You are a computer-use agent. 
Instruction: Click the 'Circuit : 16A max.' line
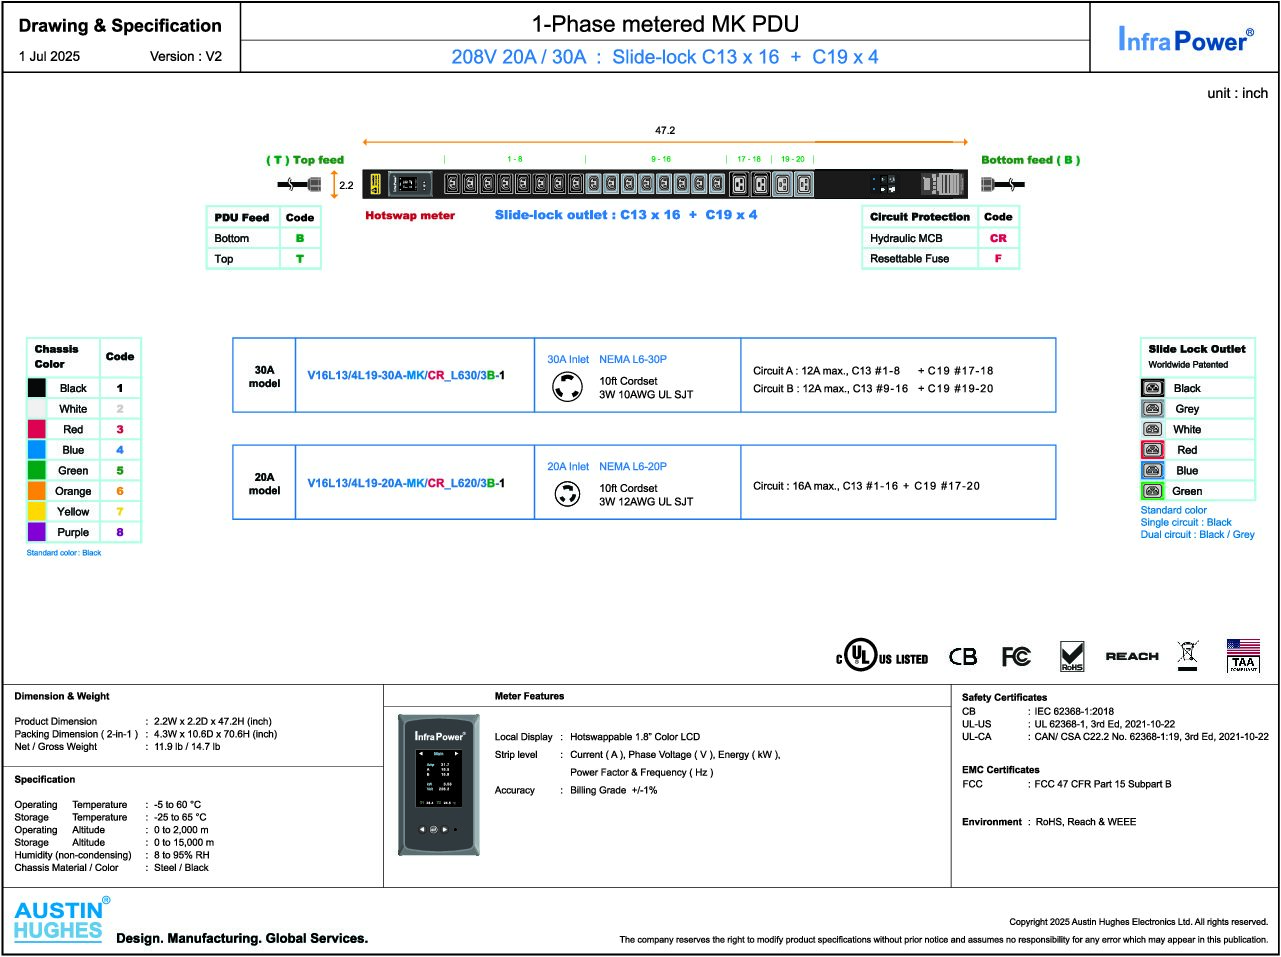coord(866,486)
